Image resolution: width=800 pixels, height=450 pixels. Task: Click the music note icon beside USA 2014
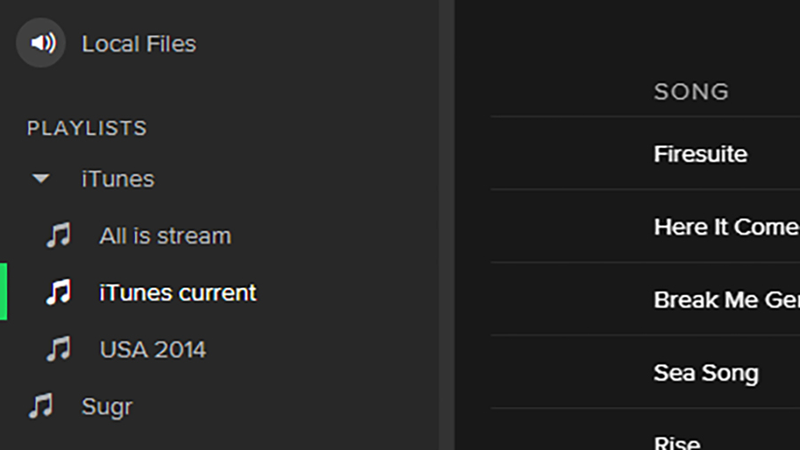tap(59, 349)
